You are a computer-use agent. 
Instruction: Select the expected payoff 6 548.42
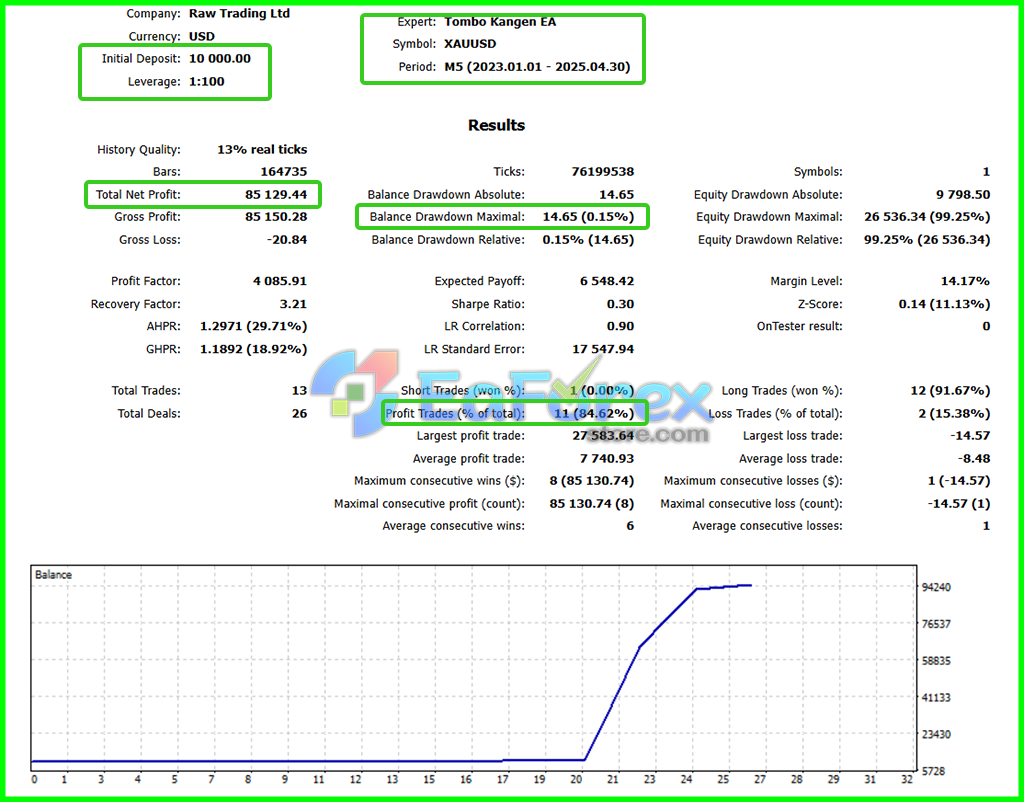pos(607,281)
